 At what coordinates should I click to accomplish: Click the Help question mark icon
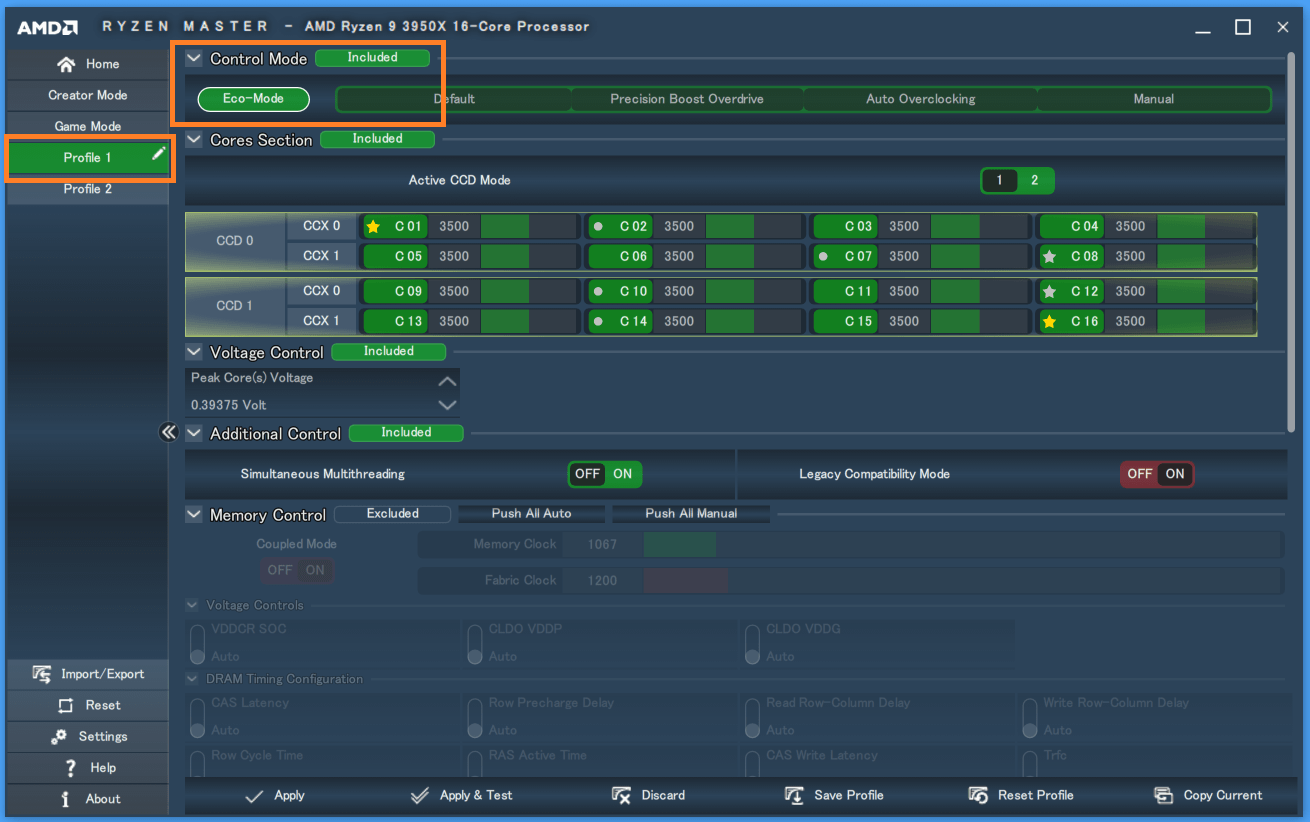coord(70,768)
